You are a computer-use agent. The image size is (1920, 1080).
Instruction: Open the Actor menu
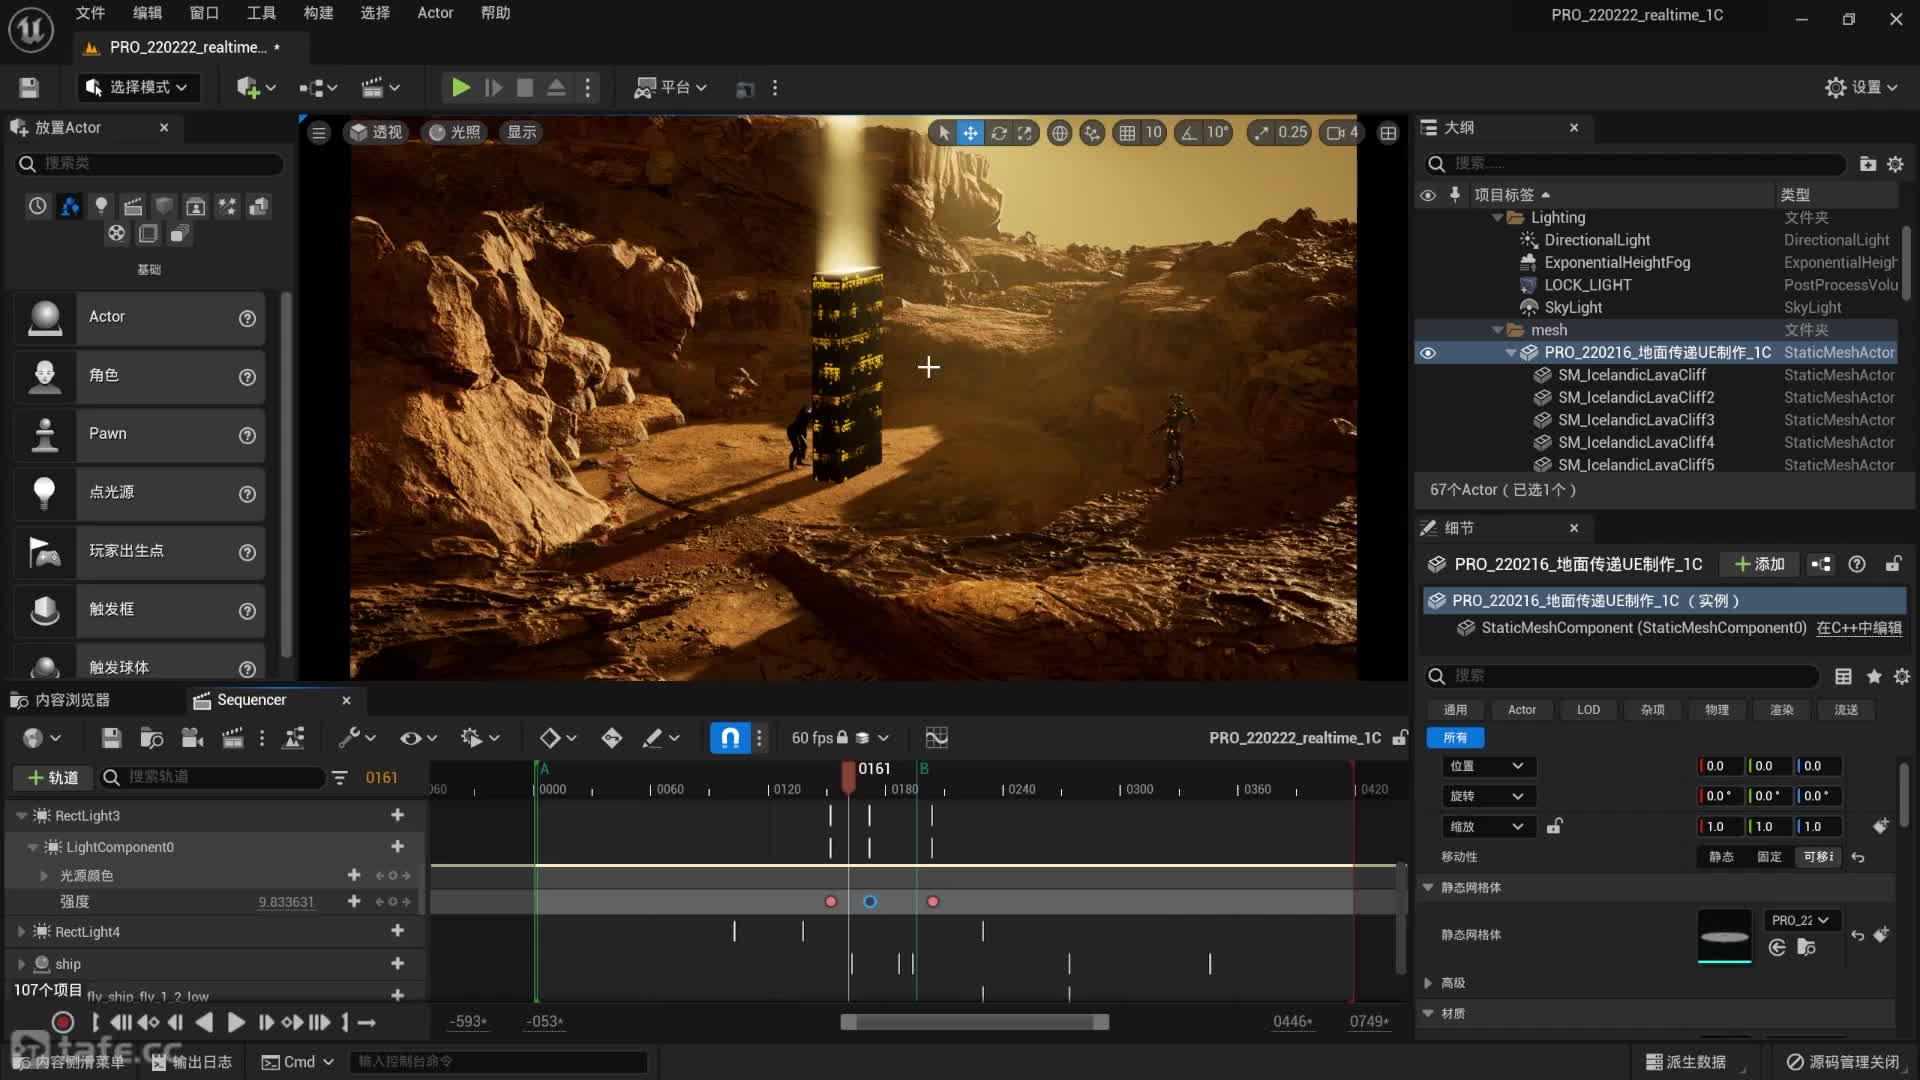tap(435, 13)
